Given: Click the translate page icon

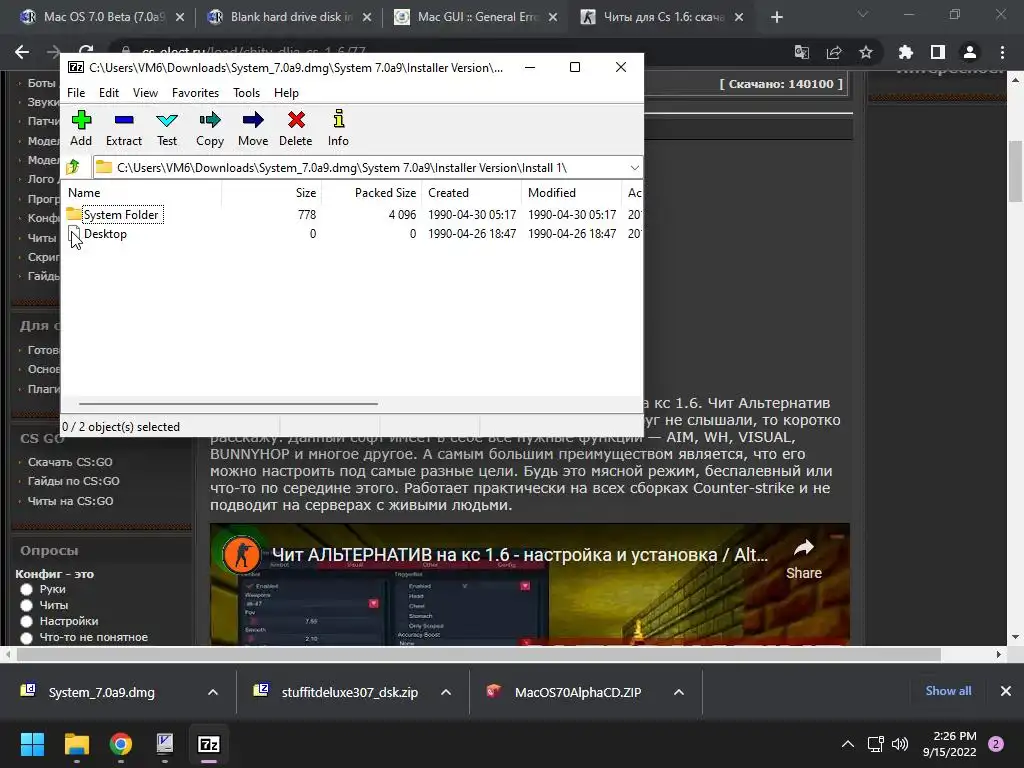Looking at the screenshot, I should pos(801,52).
